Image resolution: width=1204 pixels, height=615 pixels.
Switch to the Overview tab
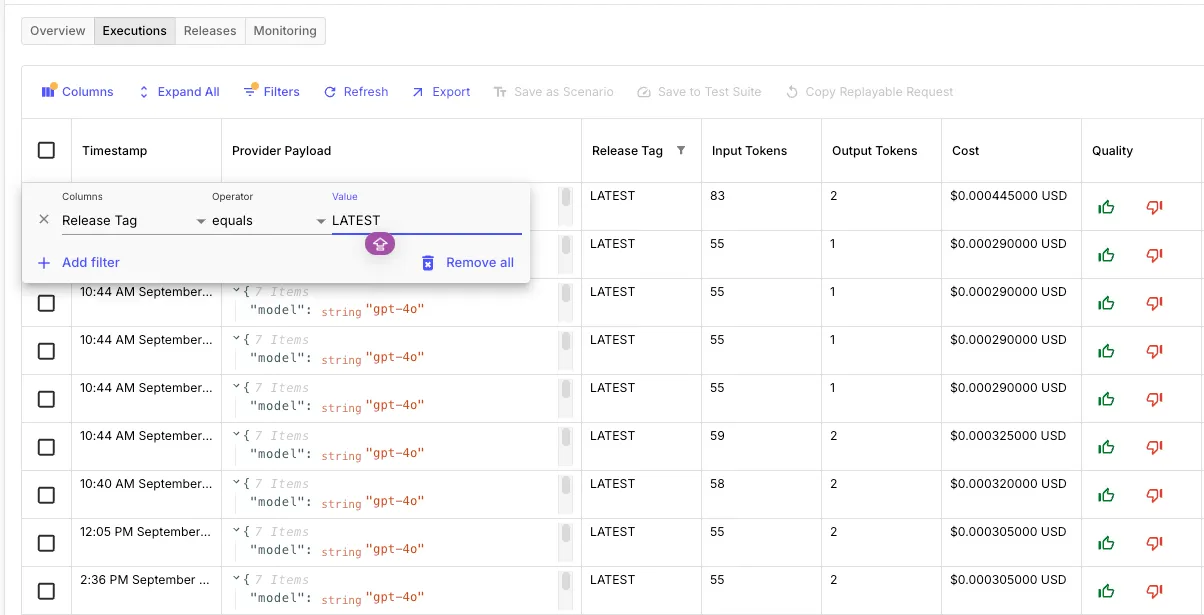pyautogui.click(x=58, y=31)
